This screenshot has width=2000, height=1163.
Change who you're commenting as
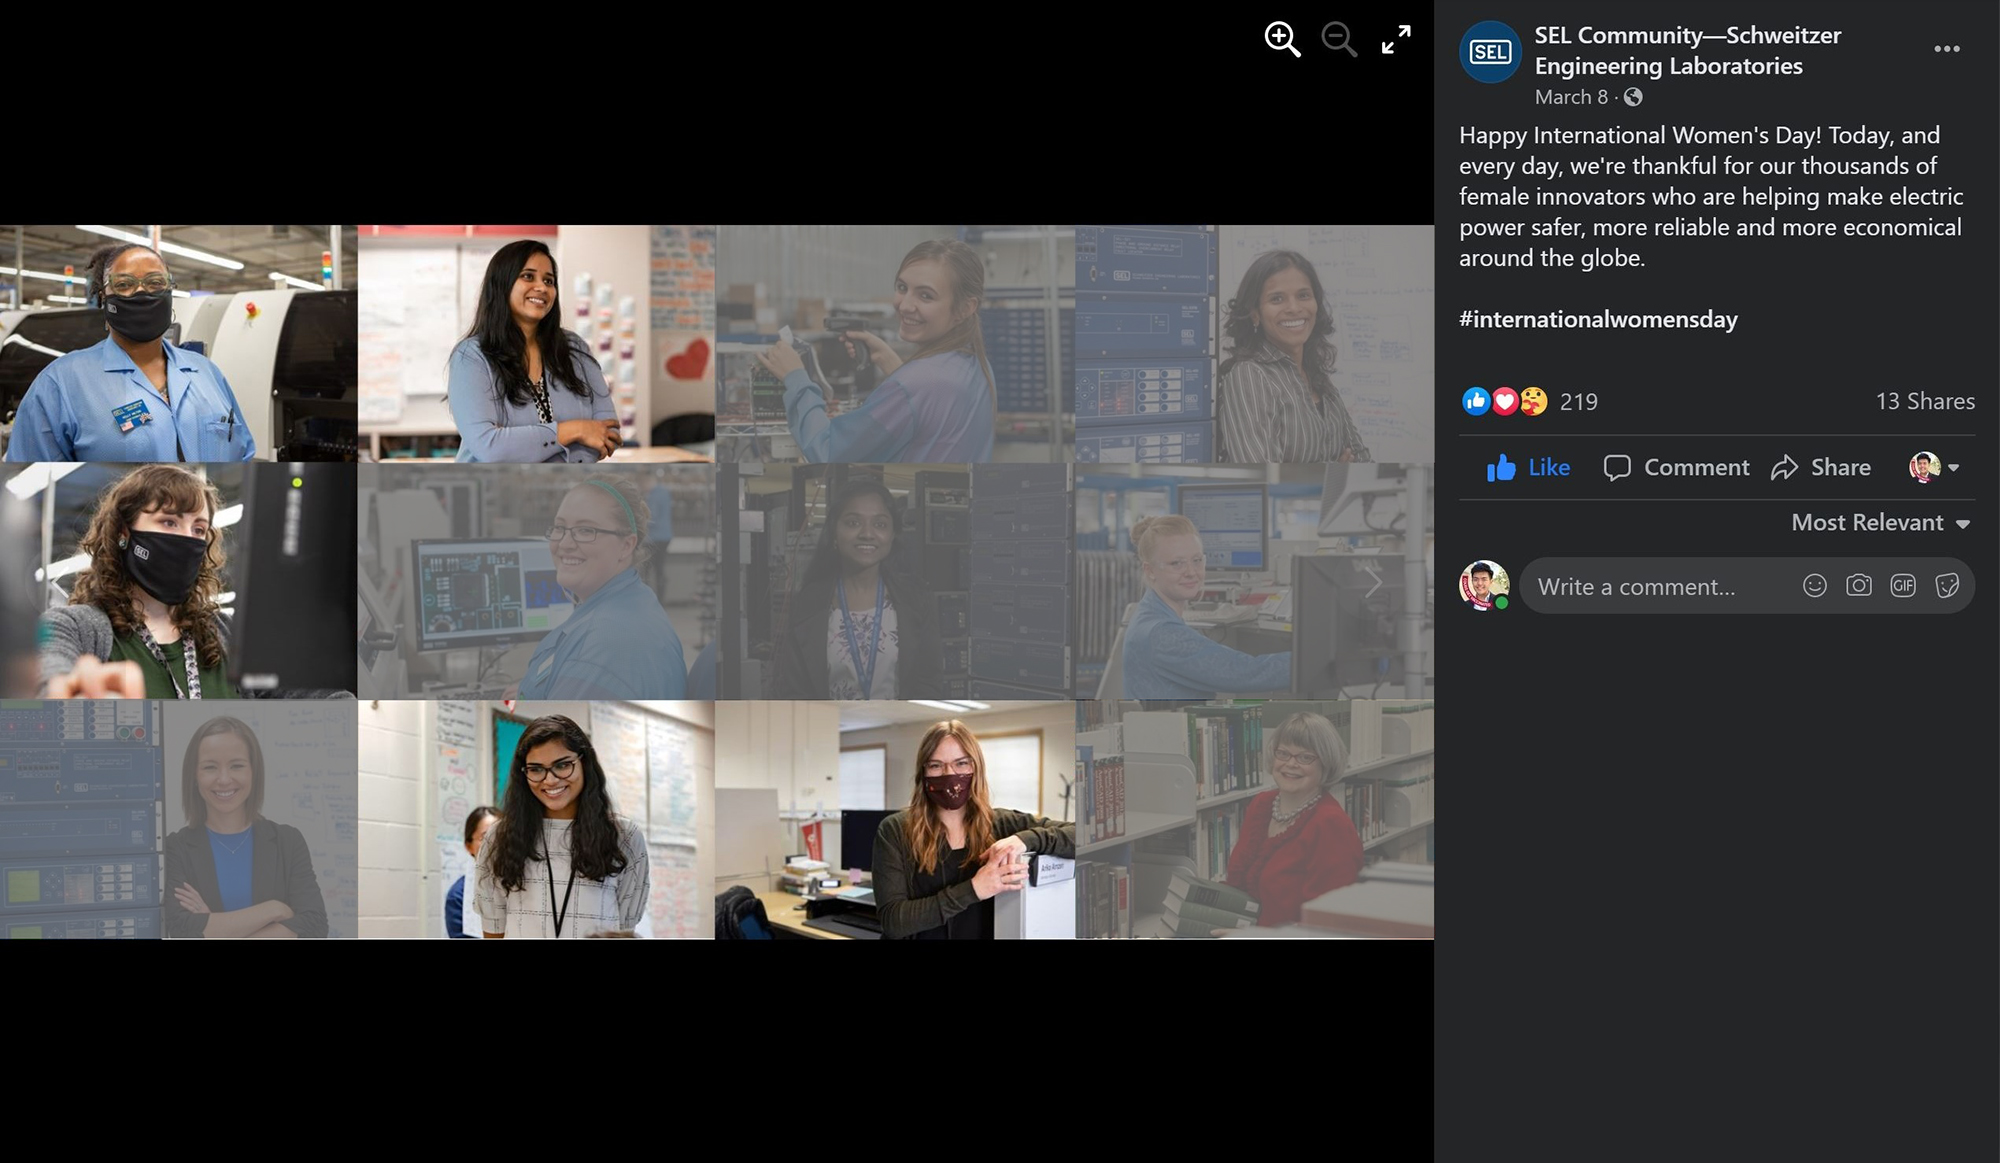pyautogui.click(x=1934, y=467)
